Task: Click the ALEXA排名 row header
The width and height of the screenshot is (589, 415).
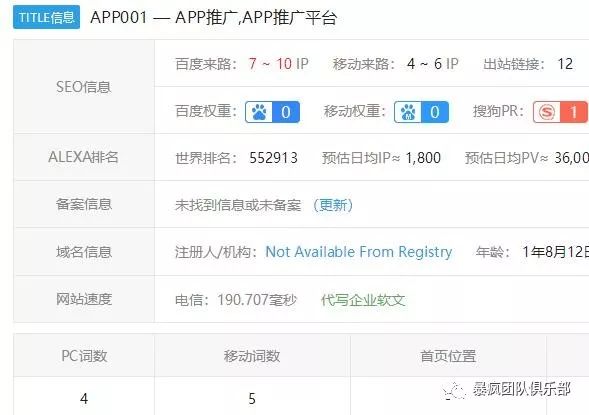Action: 84,157
